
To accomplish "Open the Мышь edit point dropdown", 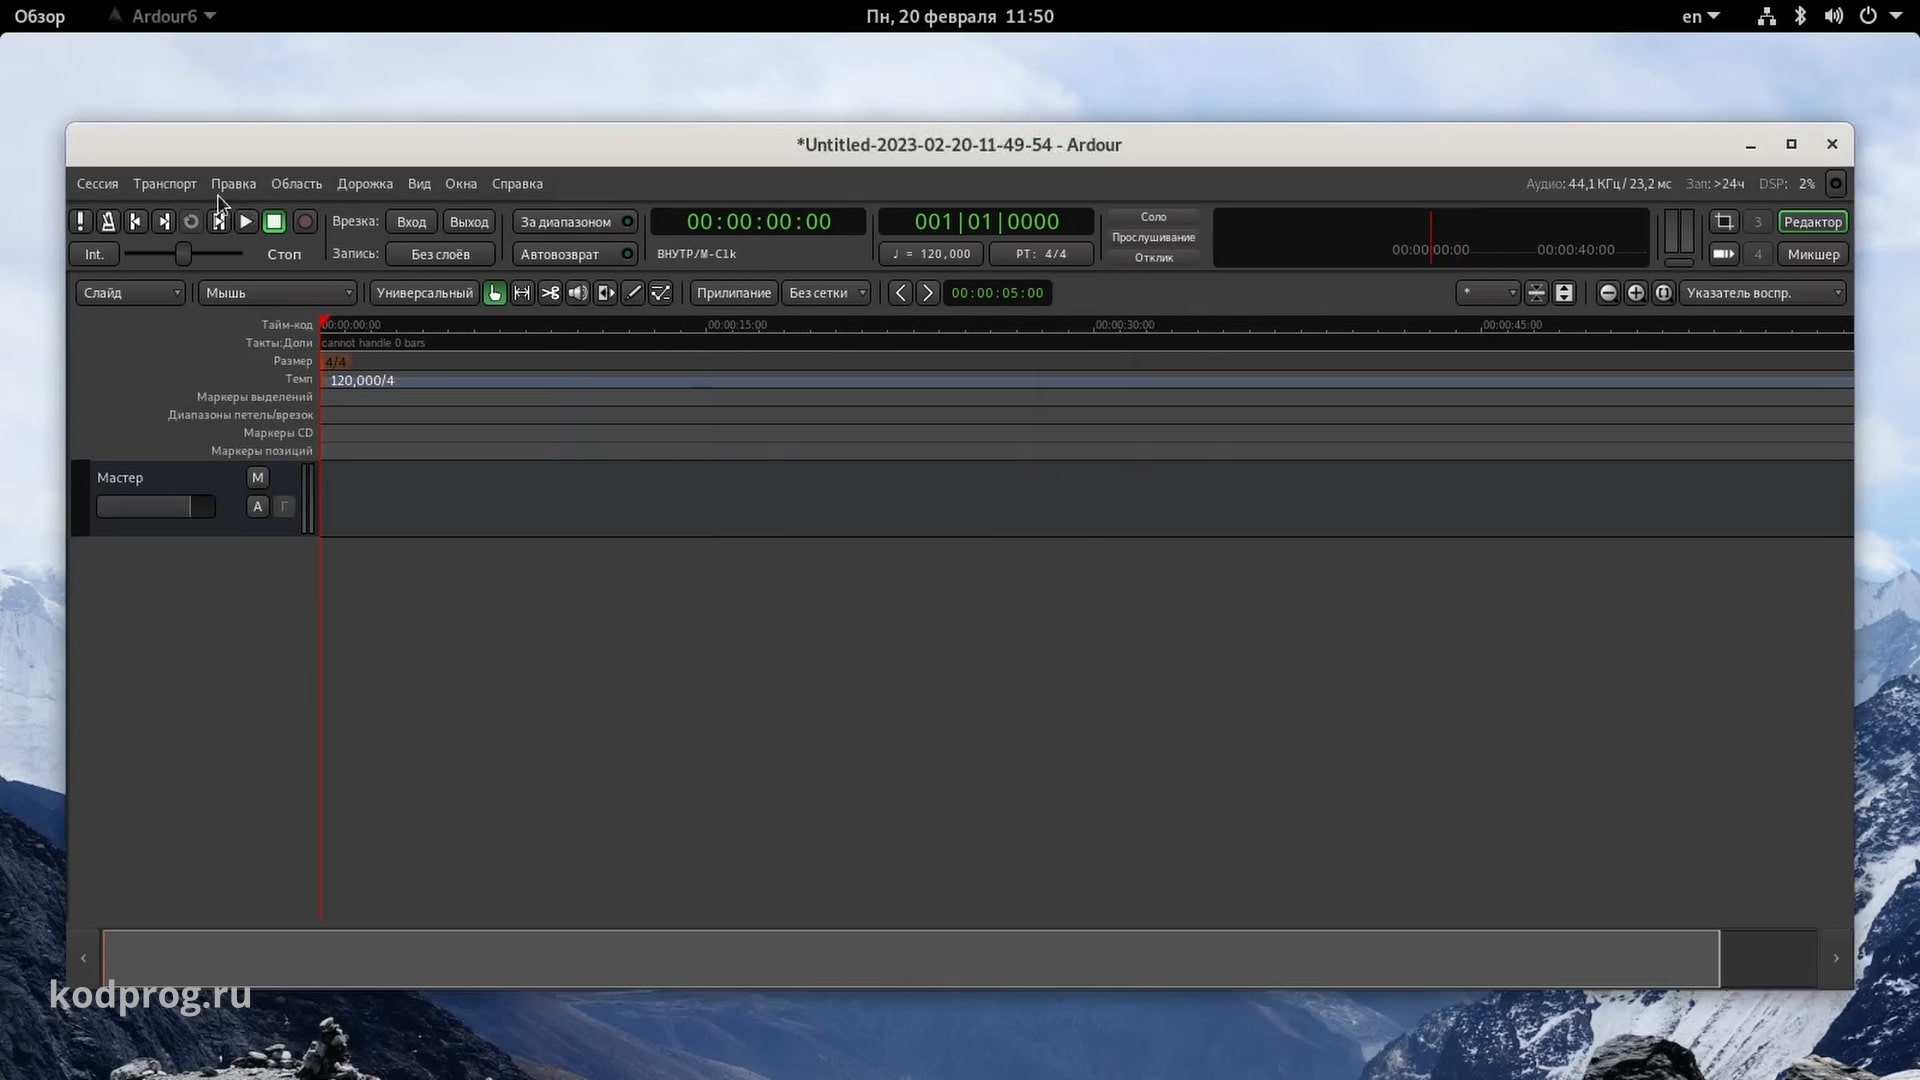I will (x=278, y=293).
